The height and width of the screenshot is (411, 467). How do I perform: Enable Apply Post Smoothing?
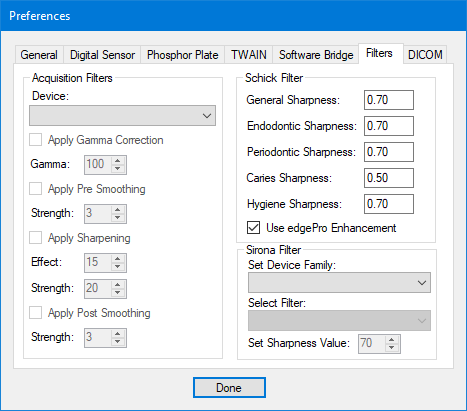tap(36, 313)
